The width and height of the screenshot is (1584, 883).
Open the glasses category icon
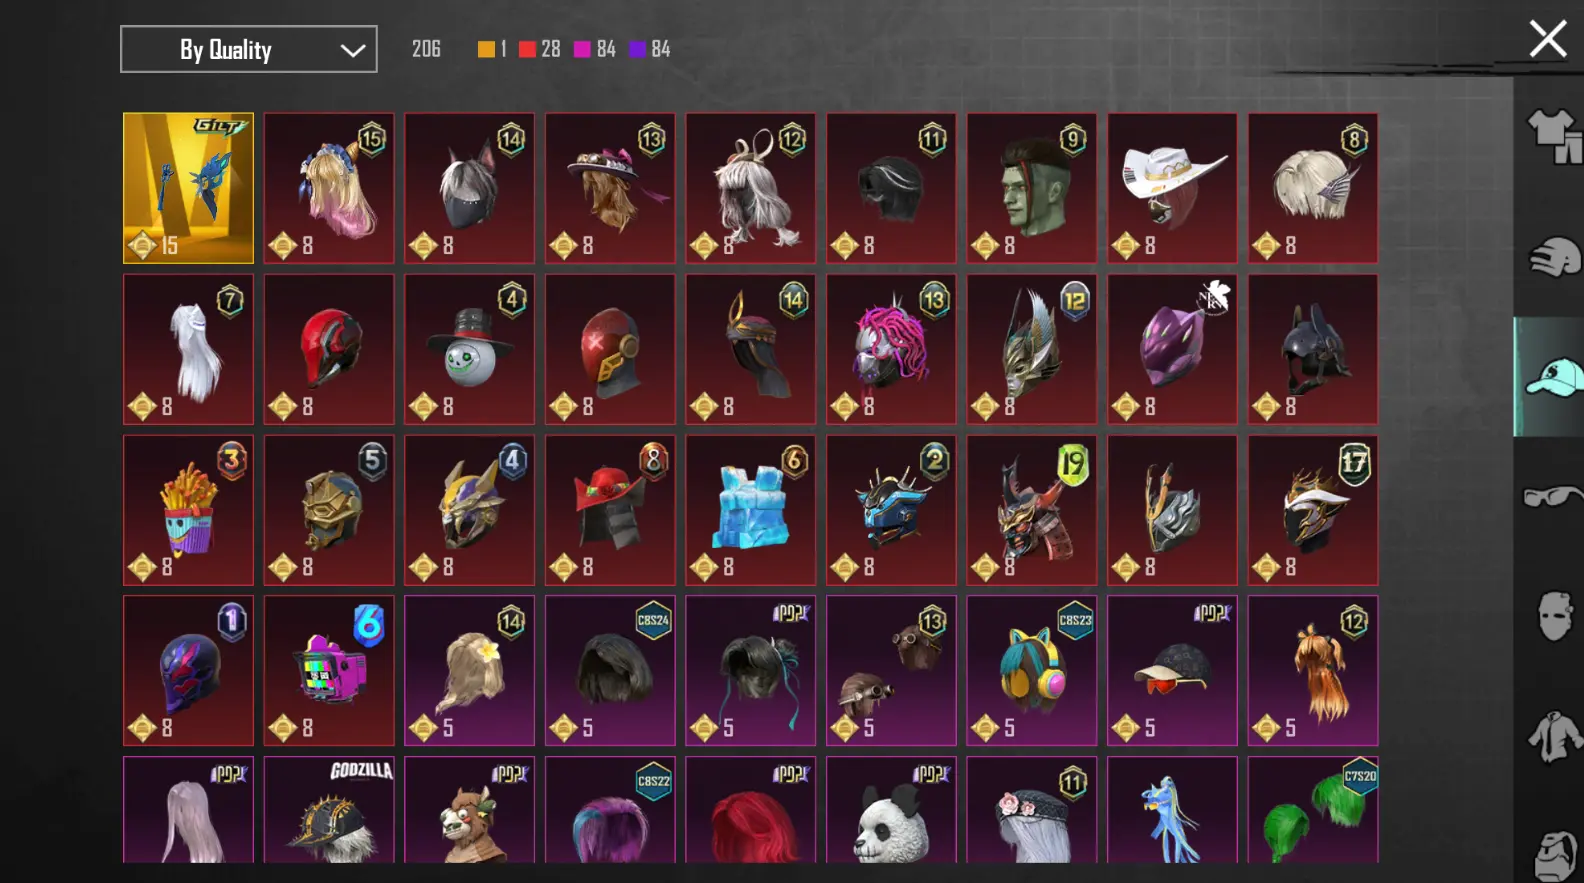click(1553, 496)
